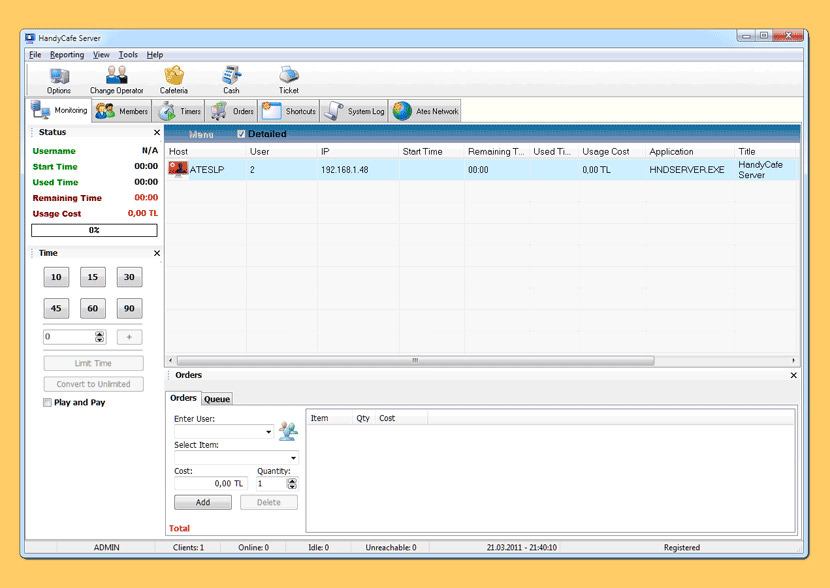Click the Delete order button
830x588 pixels.
[x=269, y=502]
